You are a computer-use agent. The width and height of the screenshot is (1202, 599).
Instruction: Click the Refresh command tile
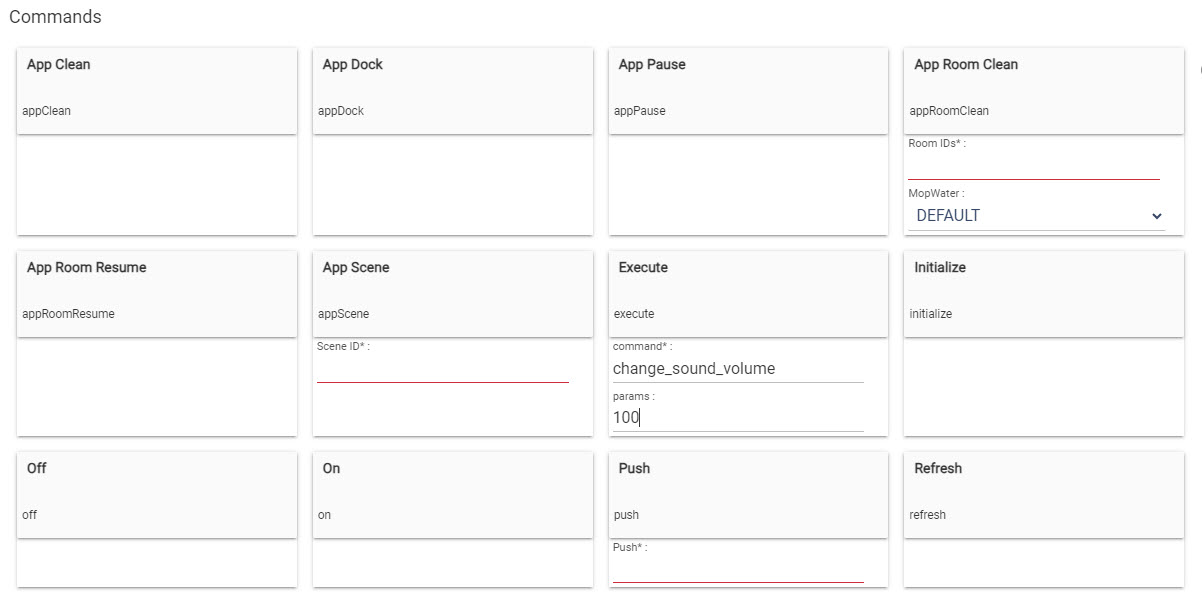pyautogui.click(x=1044, y=494)
